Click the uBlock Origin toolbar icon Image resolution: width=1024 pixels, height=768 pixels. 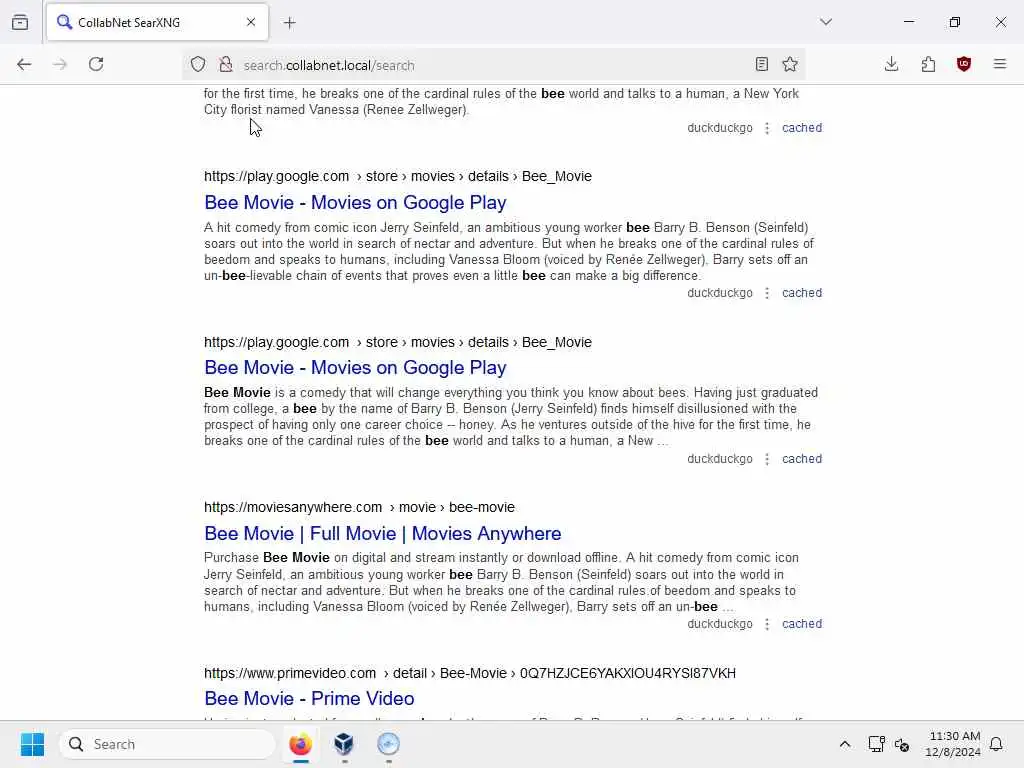[964, 64]
